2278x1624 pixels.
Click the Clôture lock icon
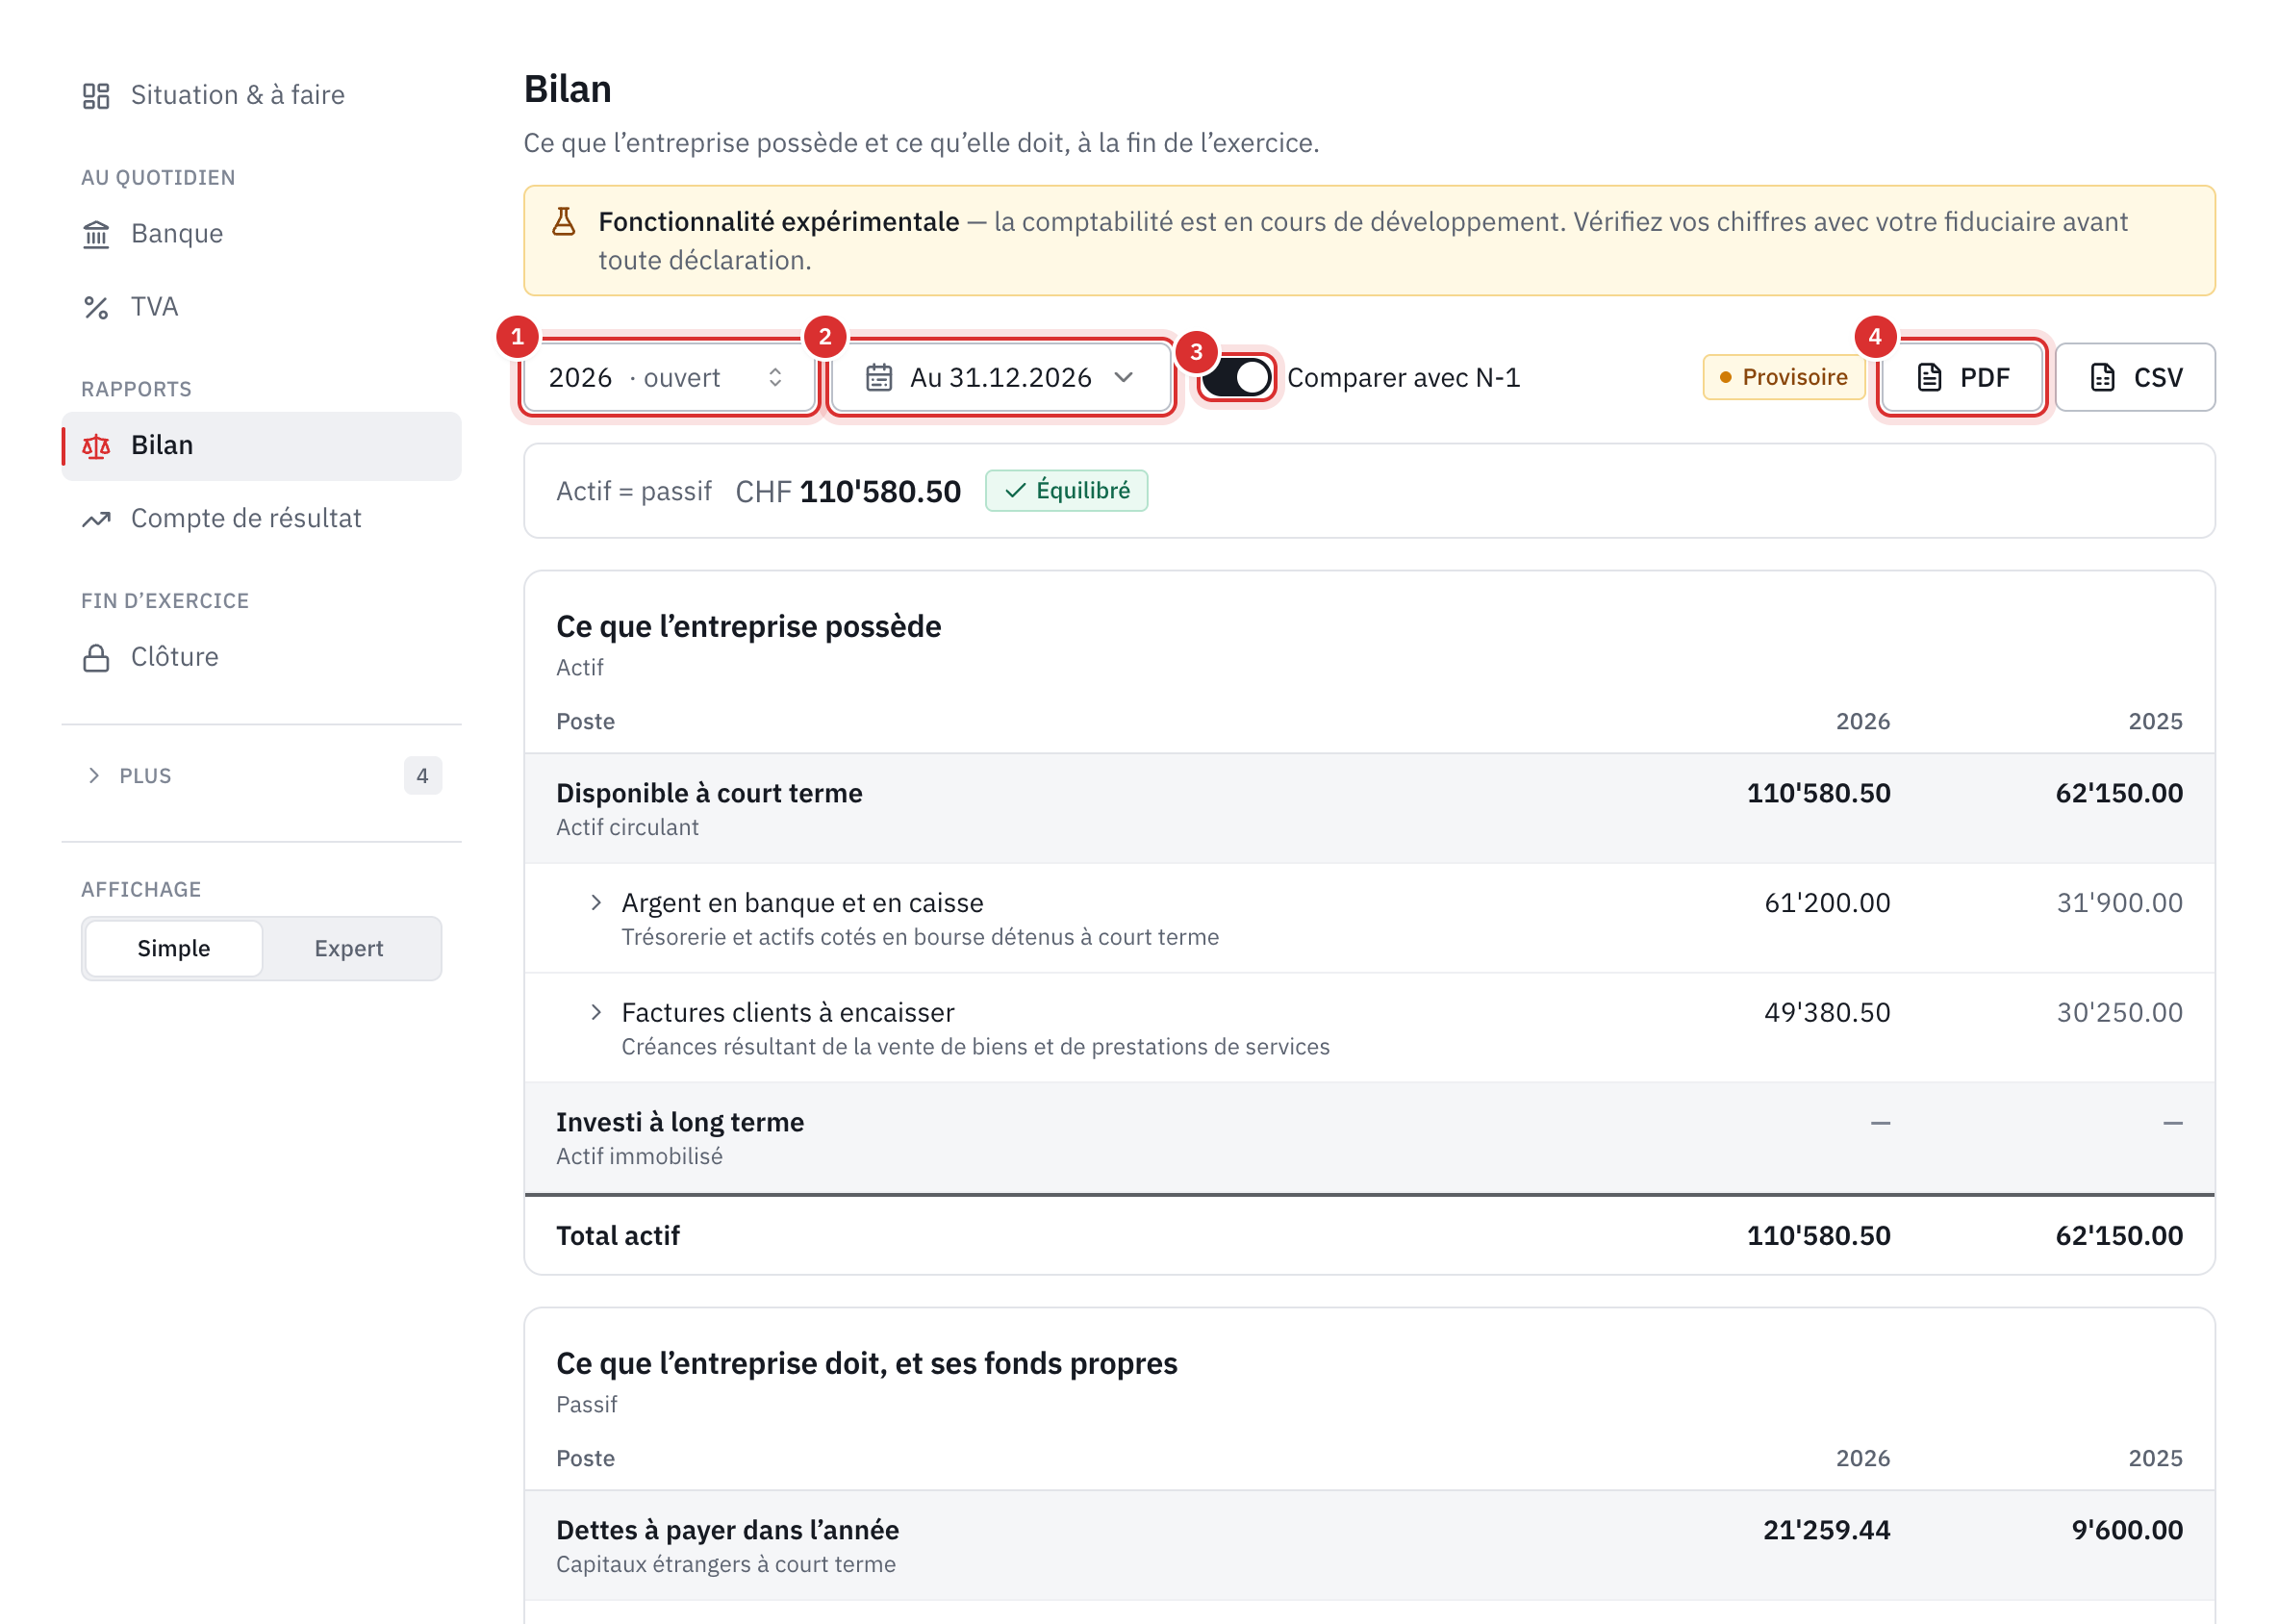(x=96, y=658)
